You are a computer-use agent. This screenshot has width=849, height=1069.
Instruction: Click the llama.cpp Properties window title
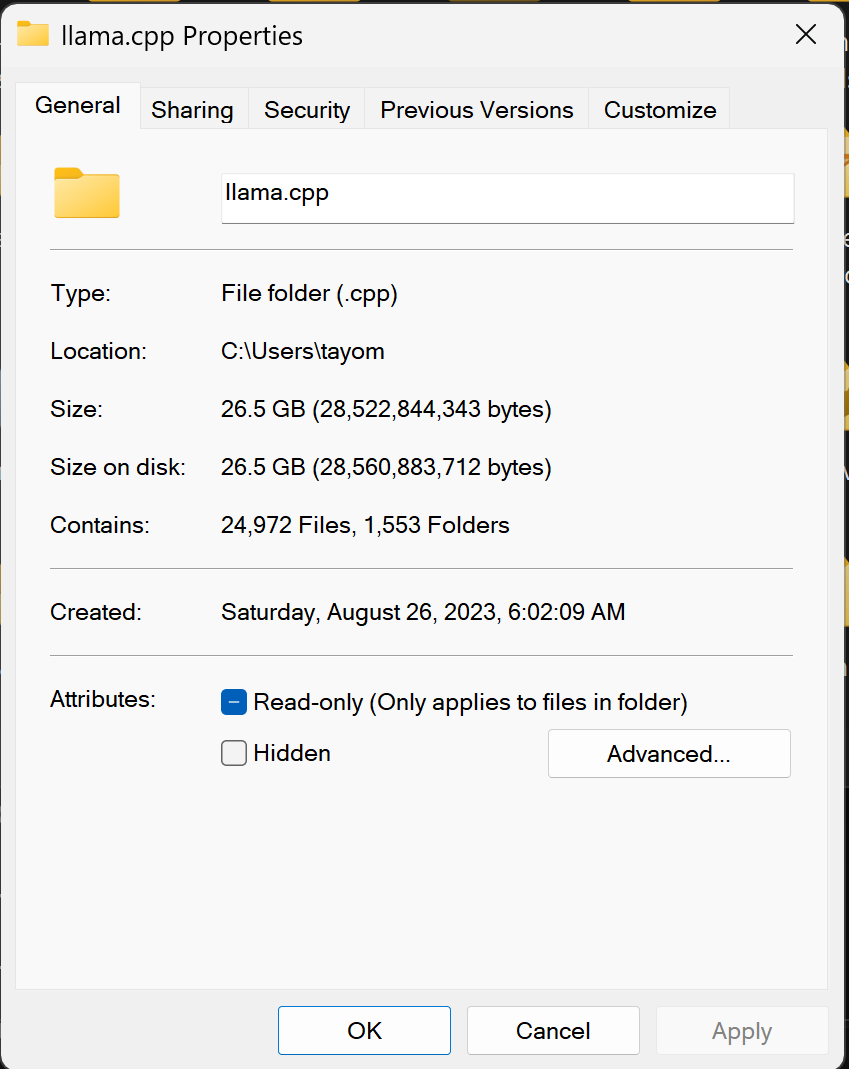pos(182,35)
